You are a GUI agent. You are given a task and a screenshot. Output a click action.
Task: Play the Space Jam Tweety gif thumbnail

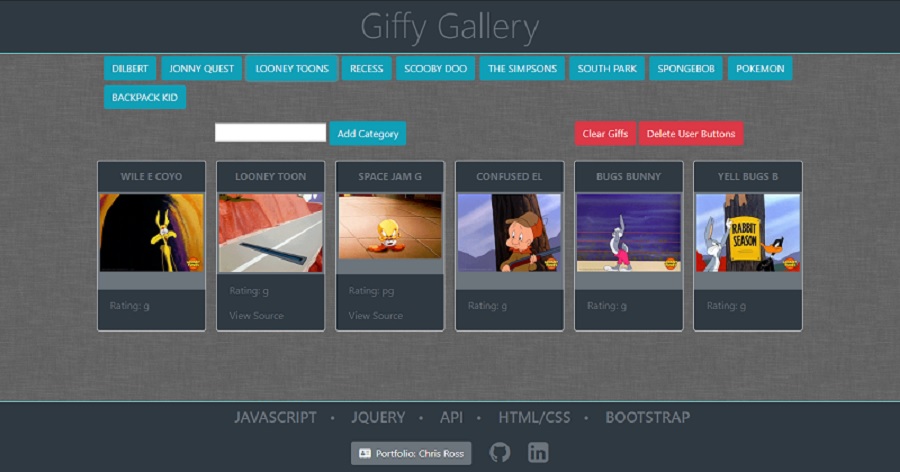click(390, 226)
